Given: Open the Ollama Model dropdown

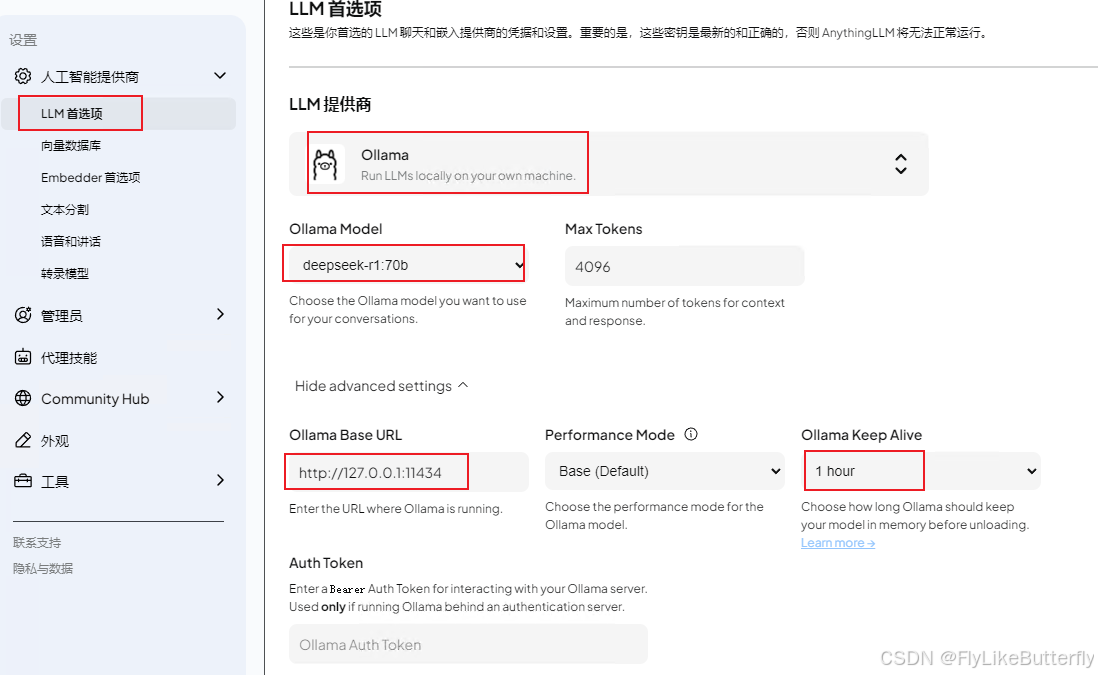Looking at the screenshot, I should [407, 265].
